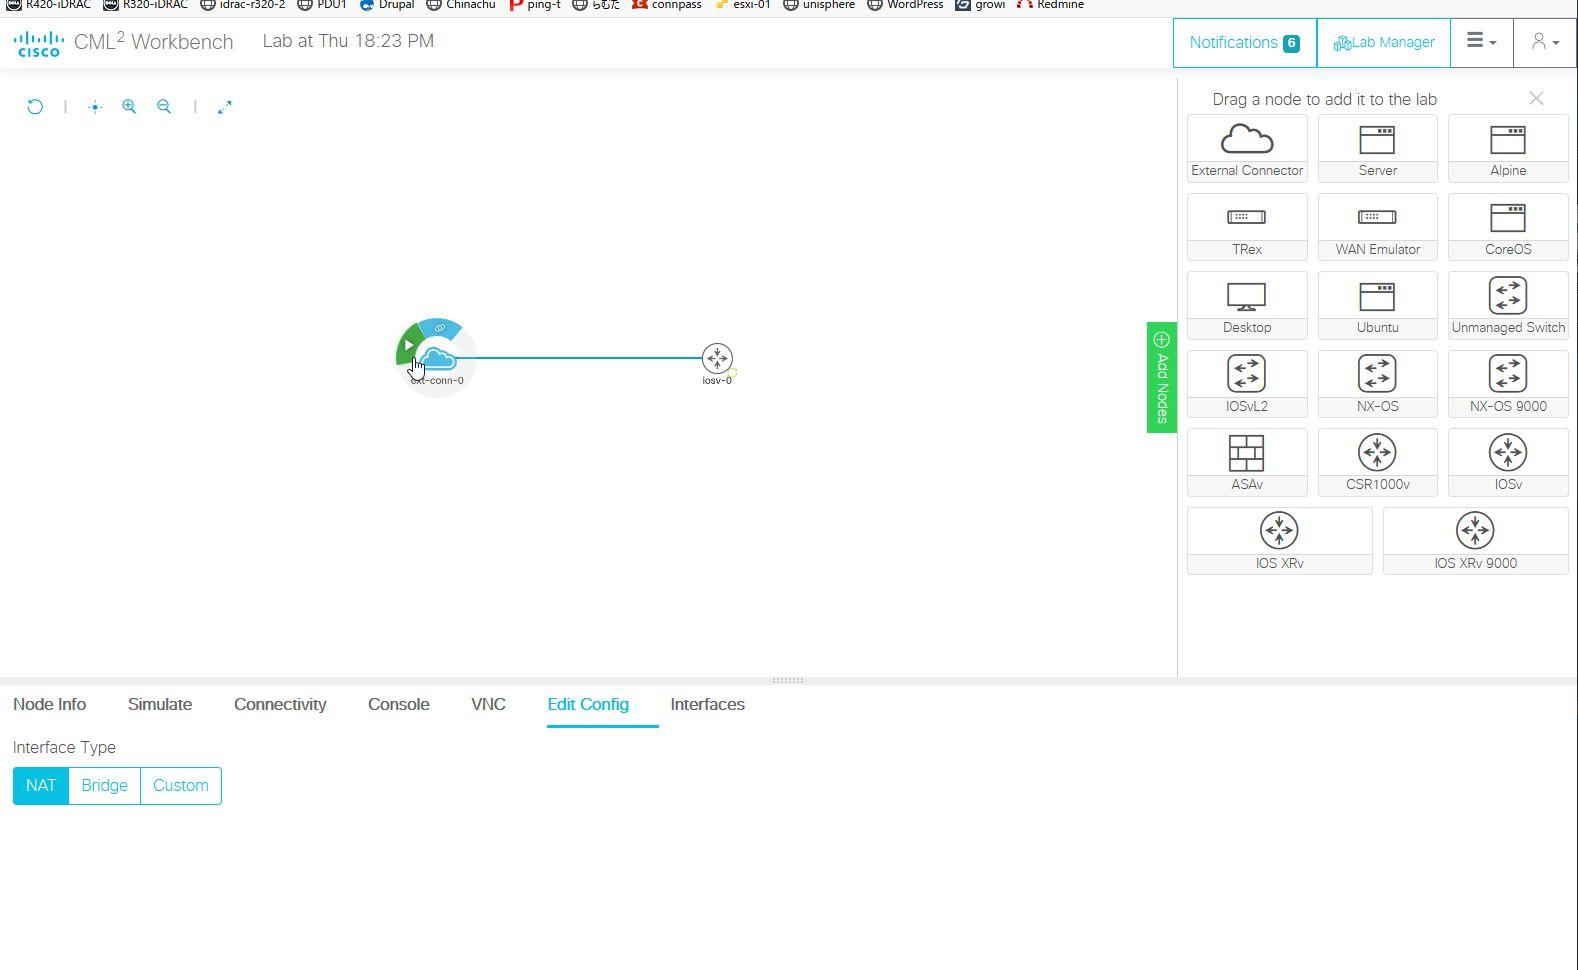Viewport: 1578px width, 970px height.
Task: Open the Console tab
Action: (399, 704)
